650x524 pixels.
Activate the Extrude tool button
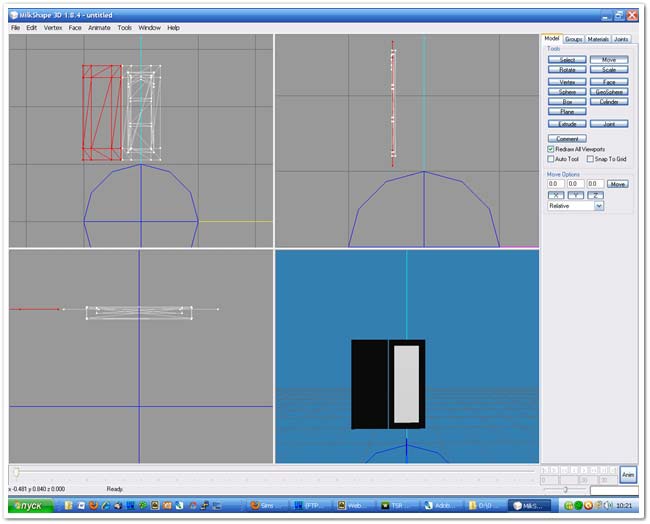point(567,124)
